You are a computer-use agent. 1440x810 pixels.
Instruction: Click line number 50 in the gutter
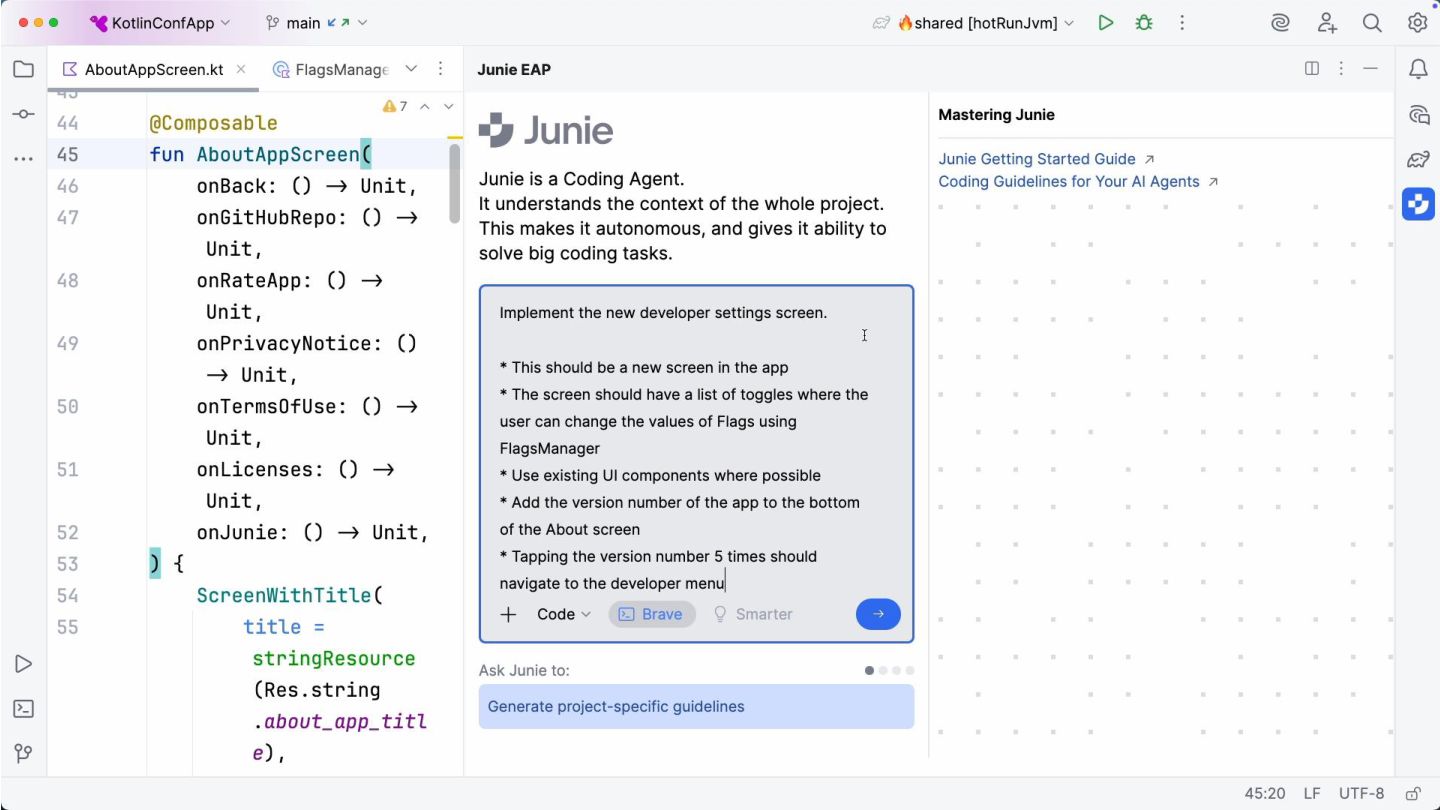(67, 406)
